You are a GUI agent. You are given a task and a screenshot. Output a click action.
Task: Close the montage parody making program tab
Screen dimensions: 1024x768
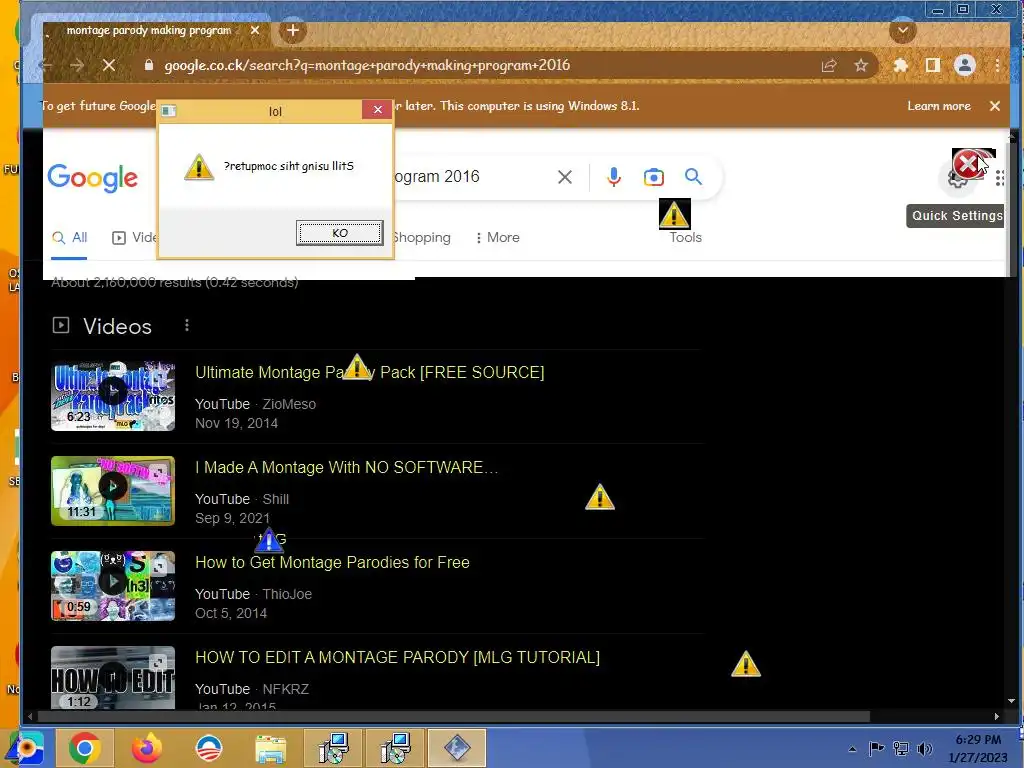pos(255,30)
